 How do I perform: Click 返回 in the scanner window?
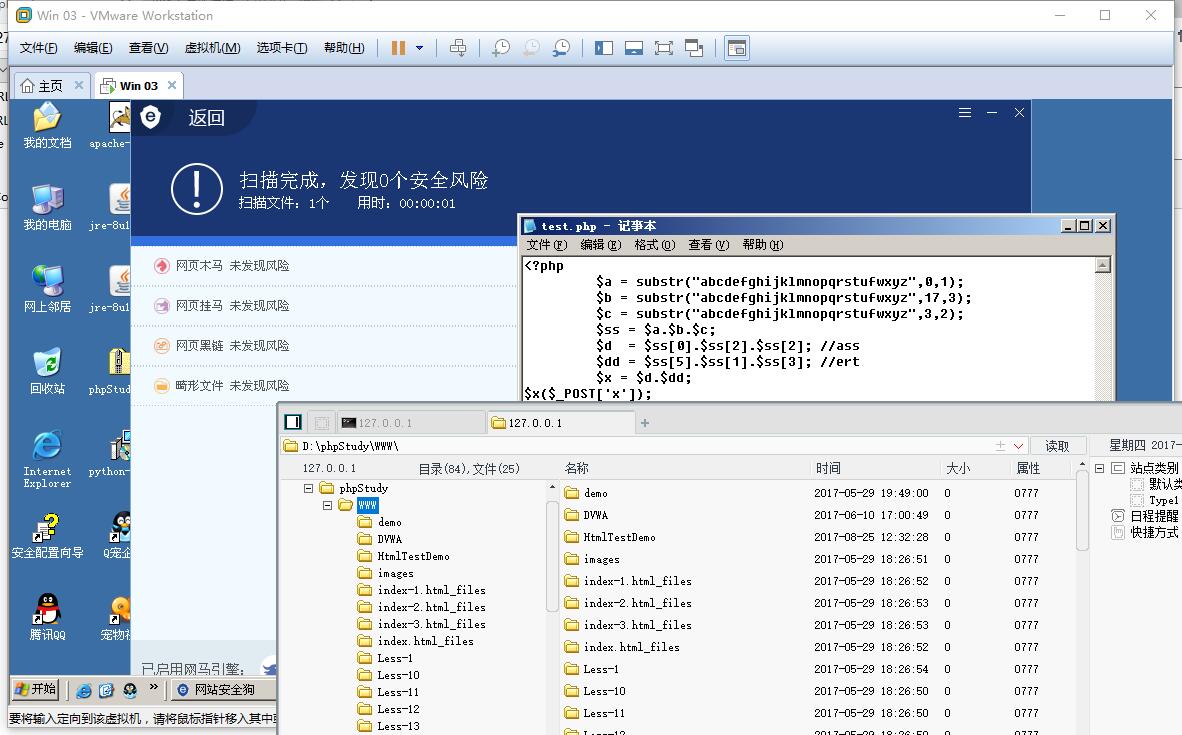(206, 118)
